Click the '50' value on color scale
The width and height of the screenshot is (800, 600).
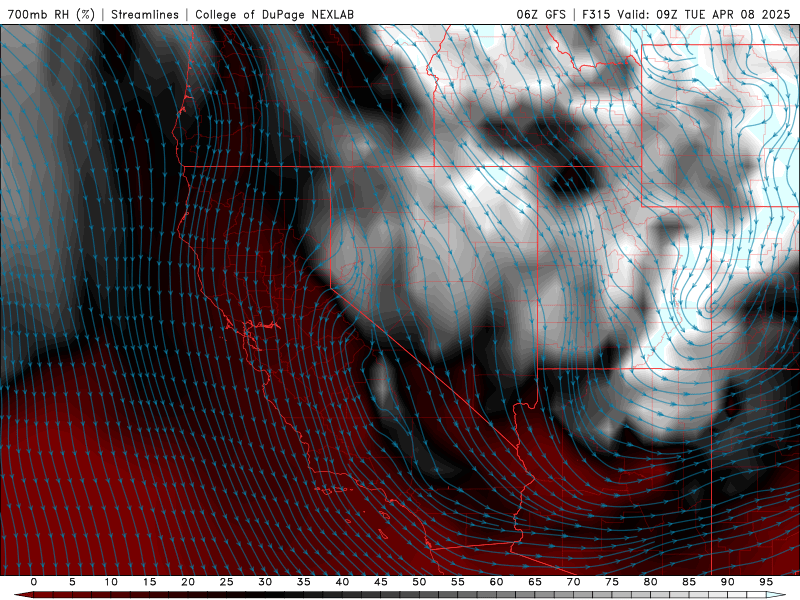[419, 582]
